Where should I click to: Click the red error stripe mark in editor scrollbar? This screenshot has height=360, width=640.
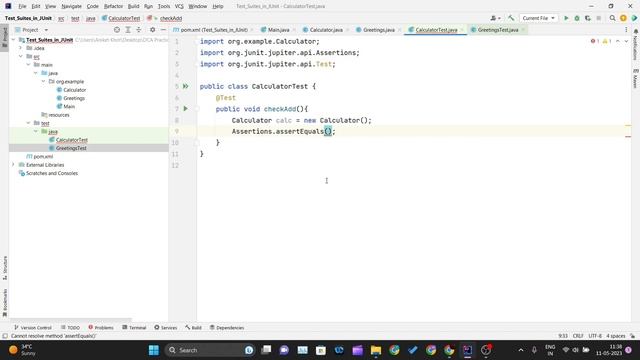point(628,137)
